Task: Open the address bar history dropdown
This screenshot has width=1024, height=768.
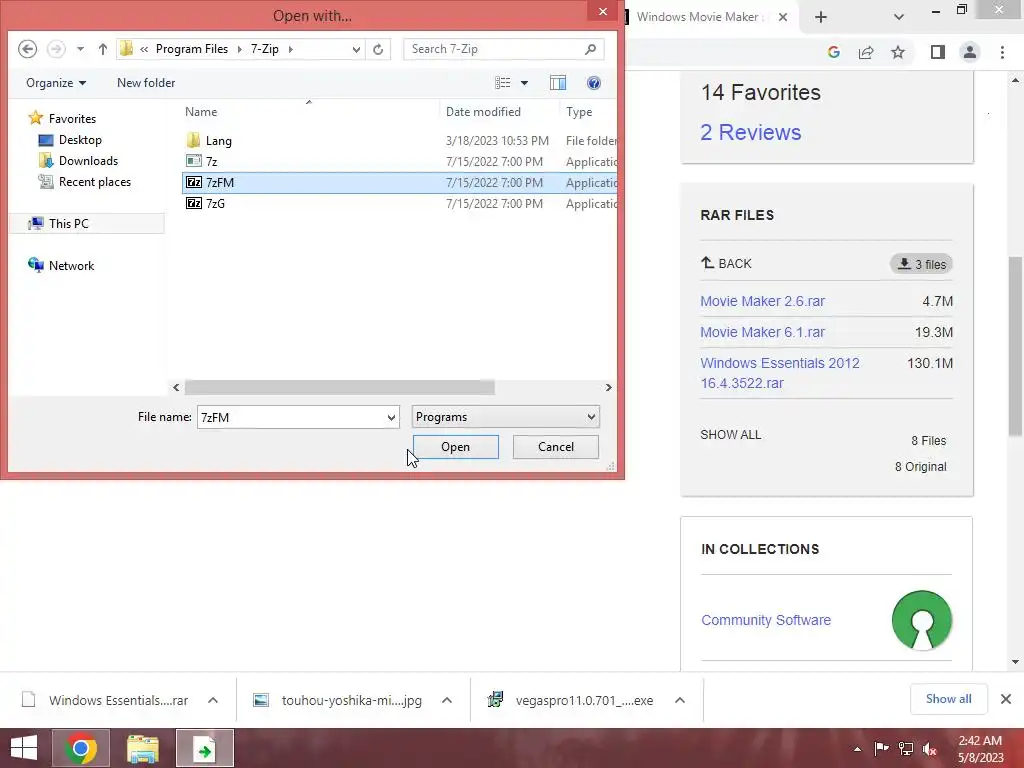Action: click(356, 49)
